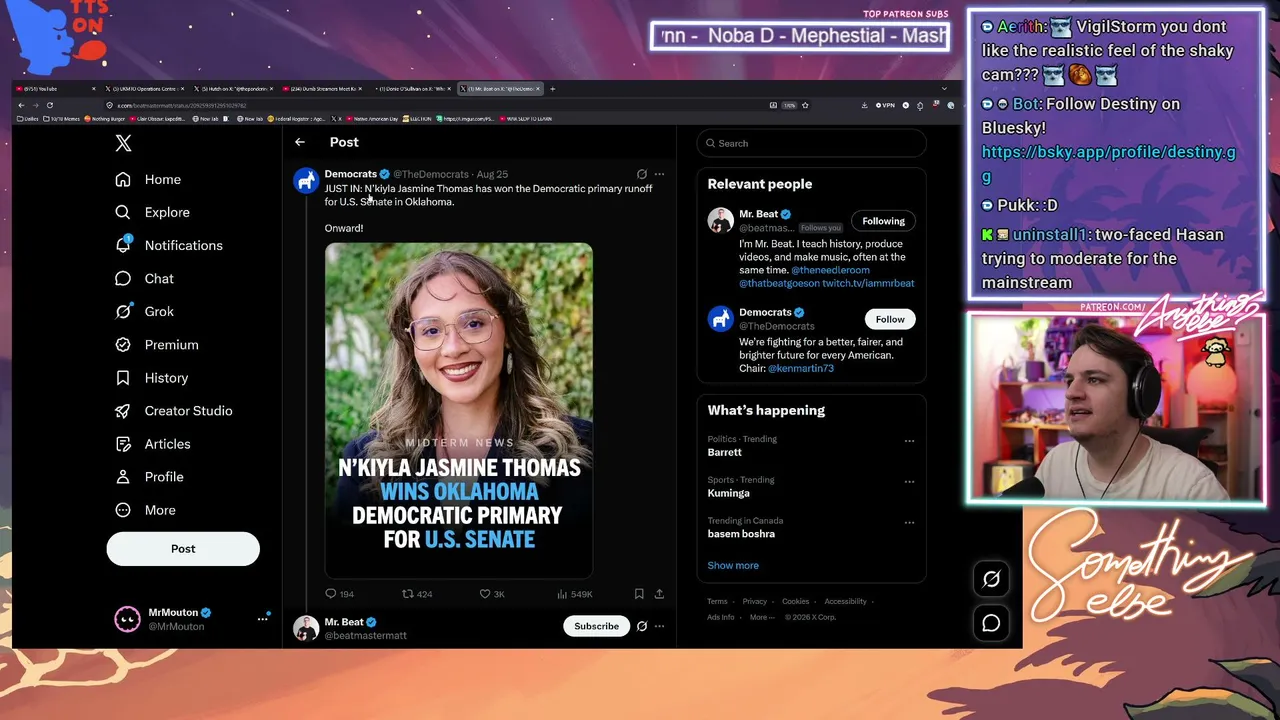
Task: Click the X logo in the sidebar
Action: [x=123, y=143]
